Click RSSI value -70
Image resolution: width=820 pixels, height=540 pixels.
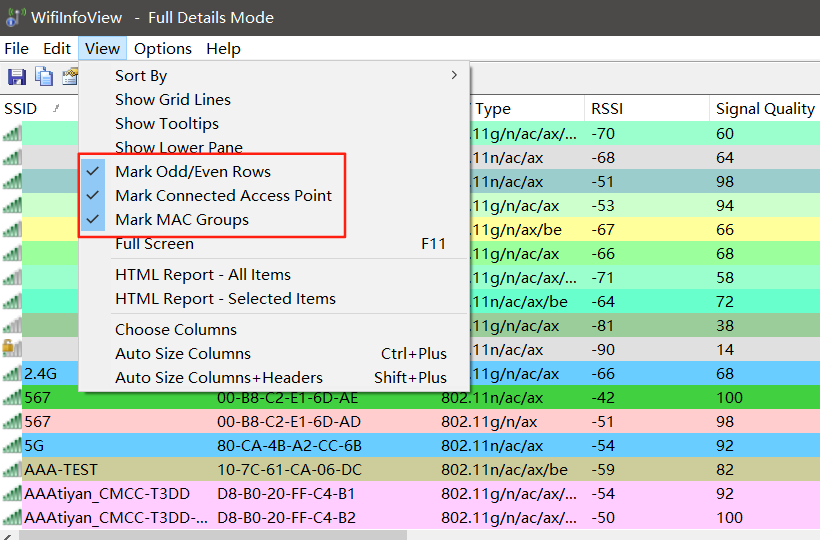pos(602,133)
